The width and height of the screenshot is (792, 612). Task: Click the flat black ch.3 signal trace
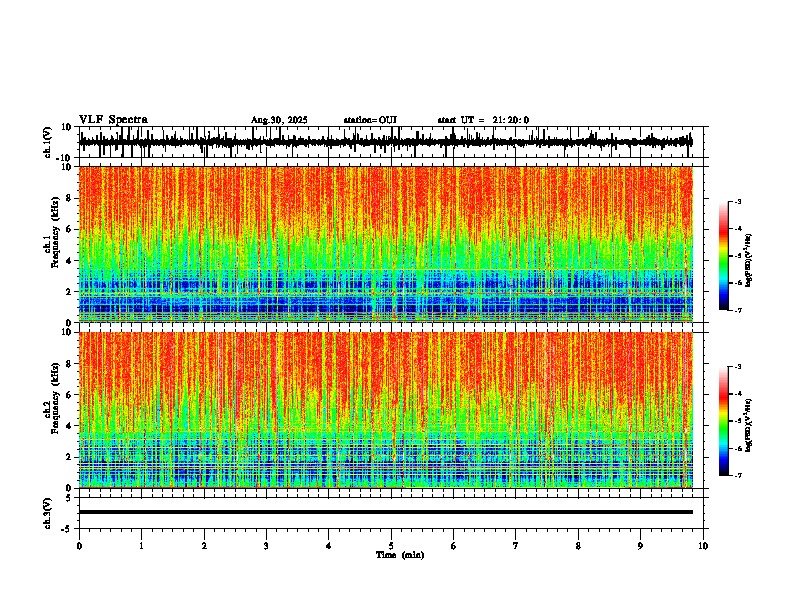click(385, 512)
